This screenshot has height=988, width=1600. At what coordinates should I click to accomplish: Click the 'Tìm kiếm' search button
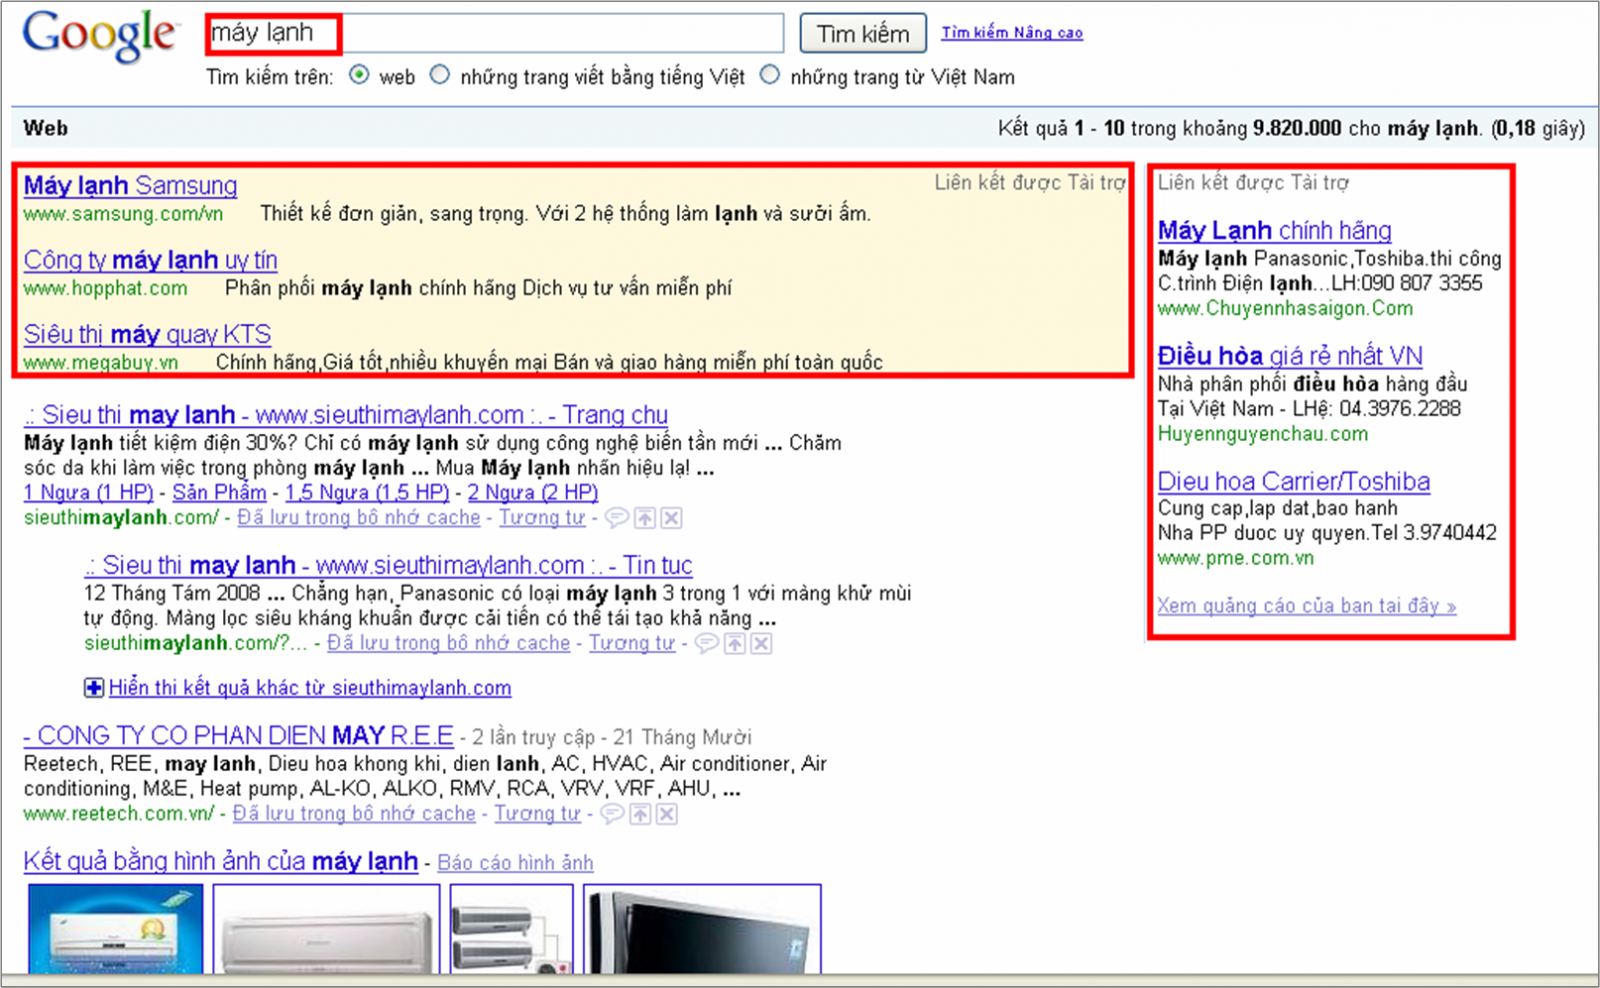click(x=863, y=34)
